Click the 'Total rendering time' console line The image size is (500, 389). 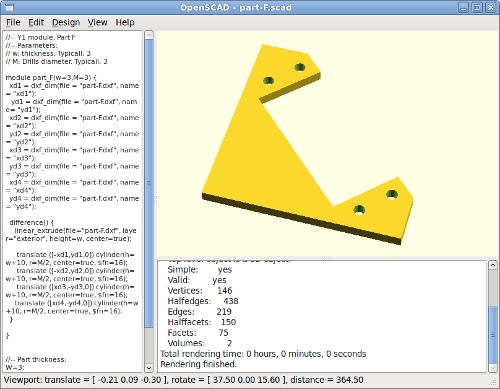pyautogui.click(x=263, y=354)
